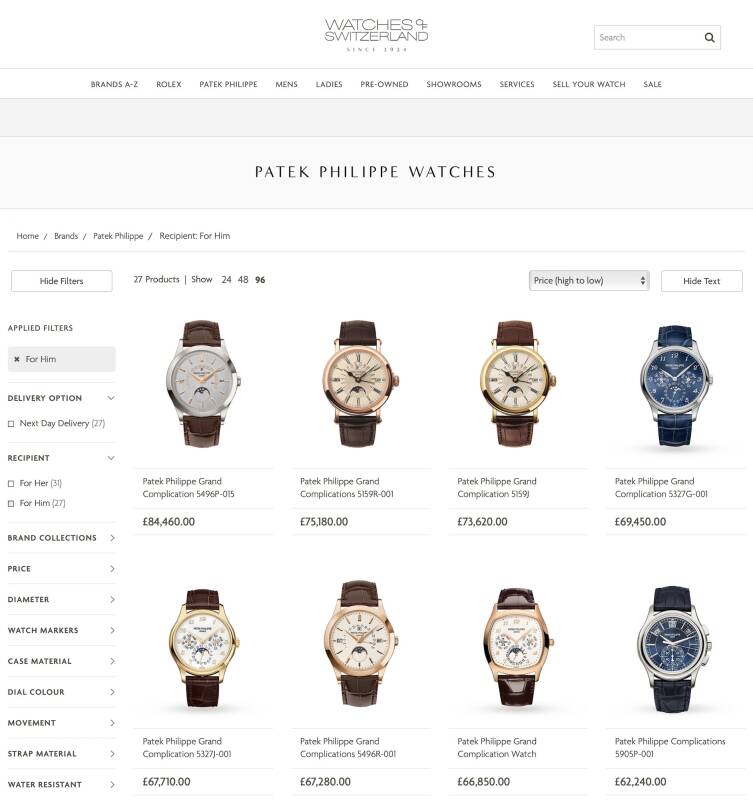The image size is (753, 800).
Task: Expand the Dial Colour filter
Action: tap(61, 692)
